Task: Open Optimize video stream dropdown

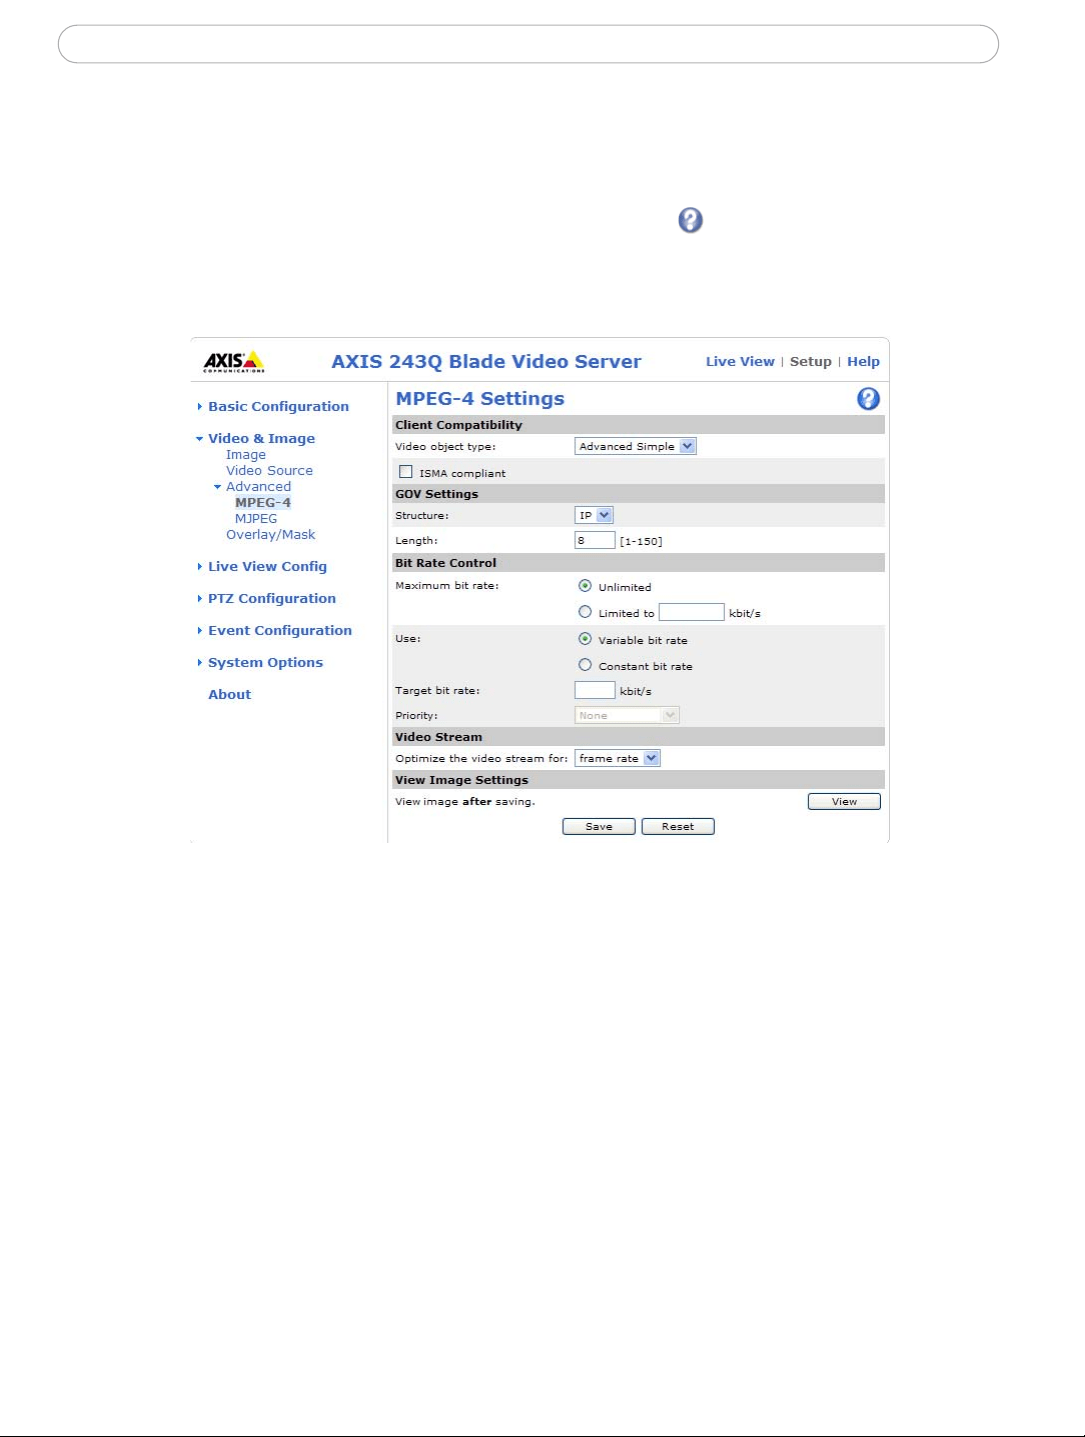Action: [617, 758]
